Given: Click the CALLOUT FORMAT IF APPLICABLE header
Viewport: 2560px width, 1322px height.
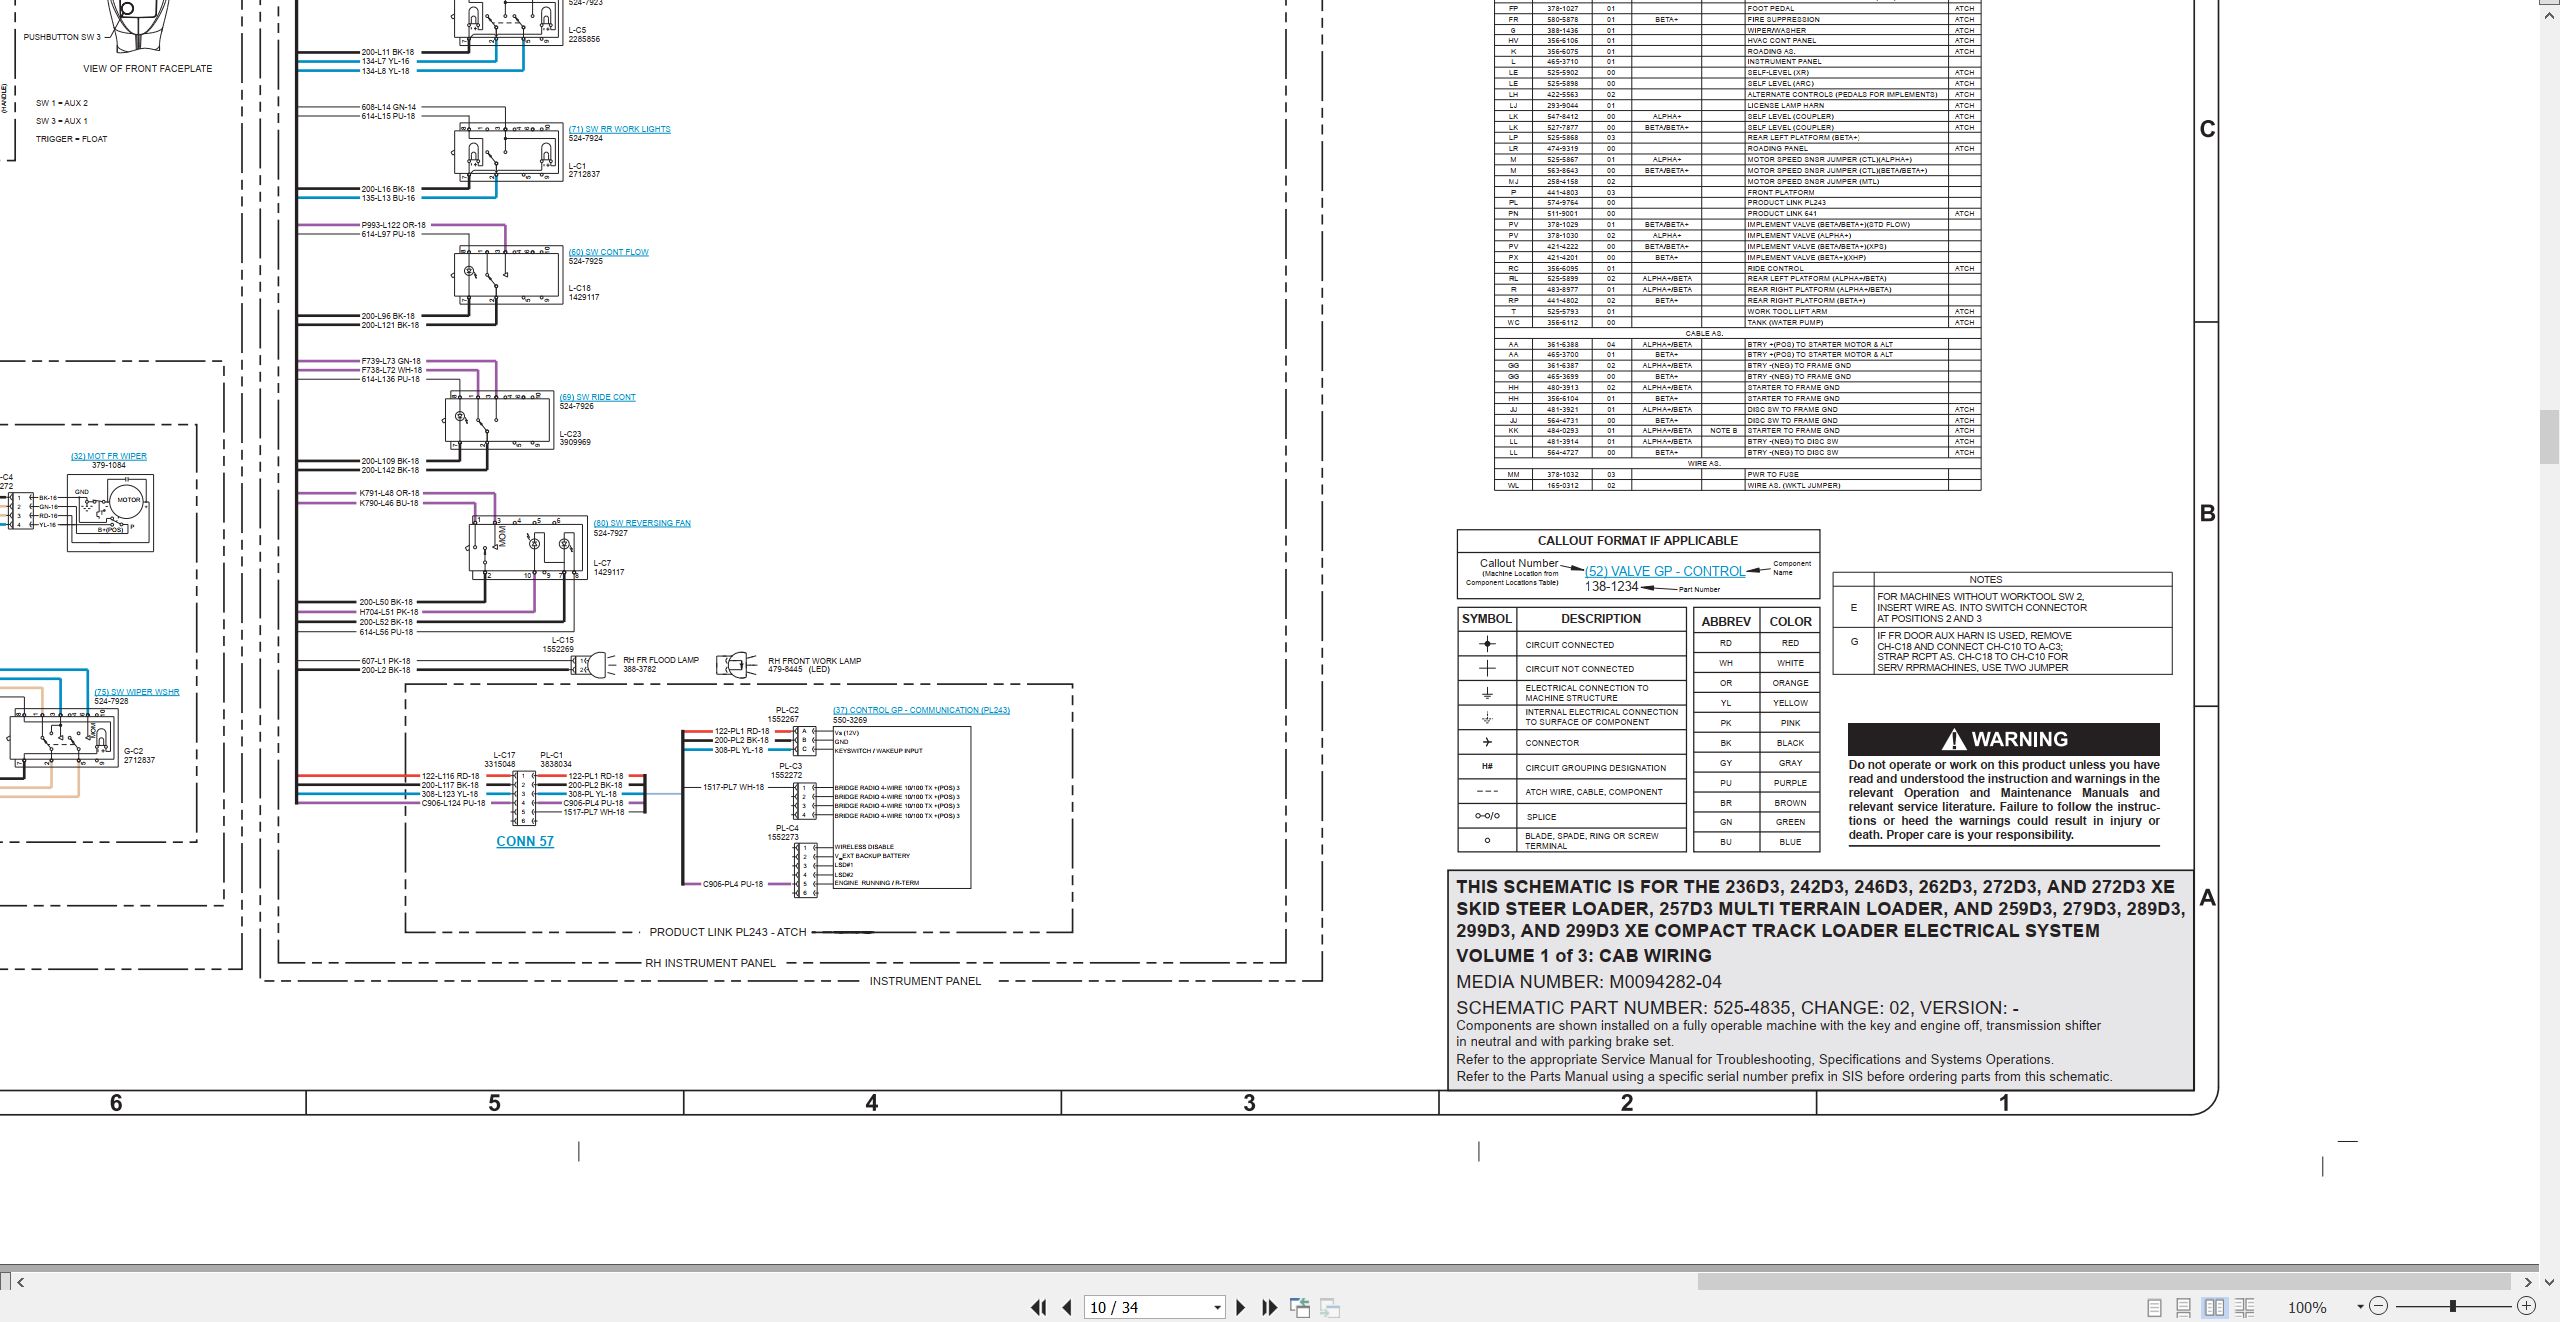Looking at the screenshot, I should click(1638, 541).
